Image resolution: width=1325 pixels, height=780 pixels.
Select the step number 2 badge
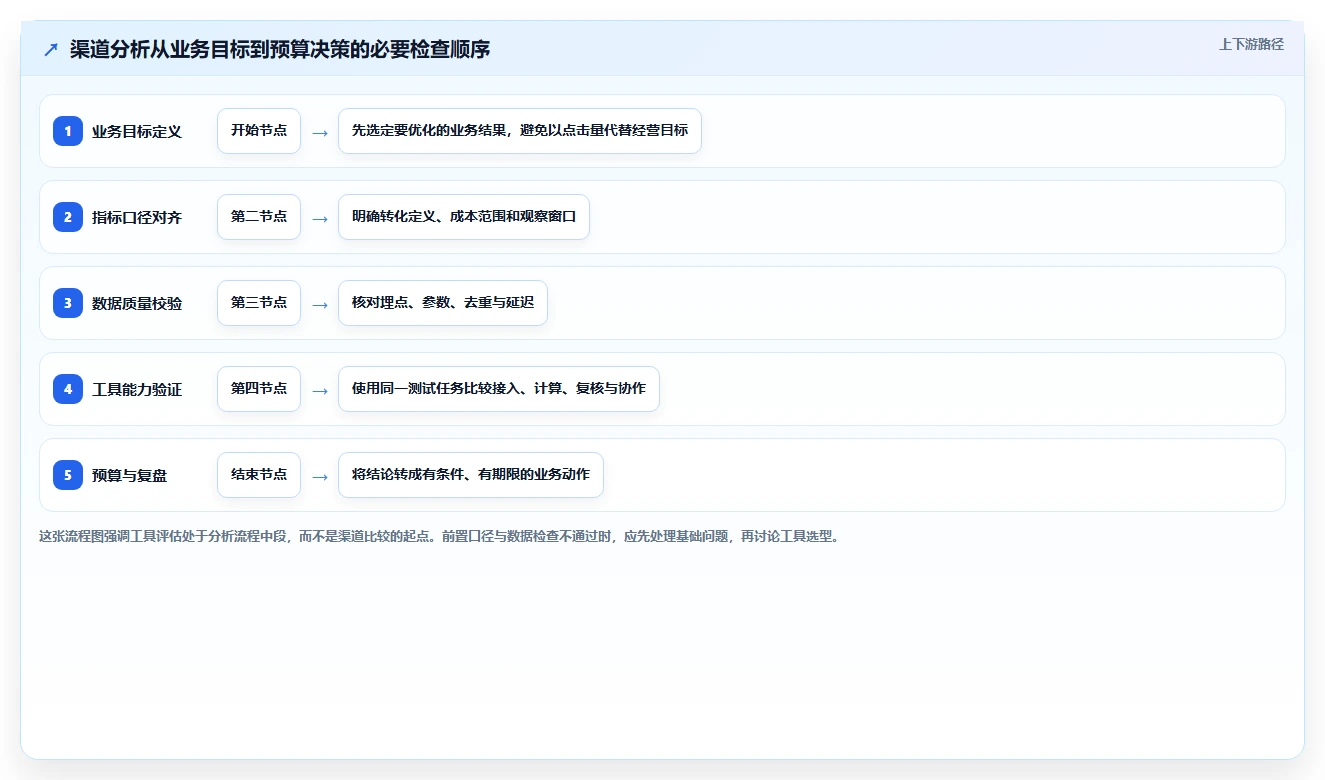pyautogui.click(x=68, y=217)
